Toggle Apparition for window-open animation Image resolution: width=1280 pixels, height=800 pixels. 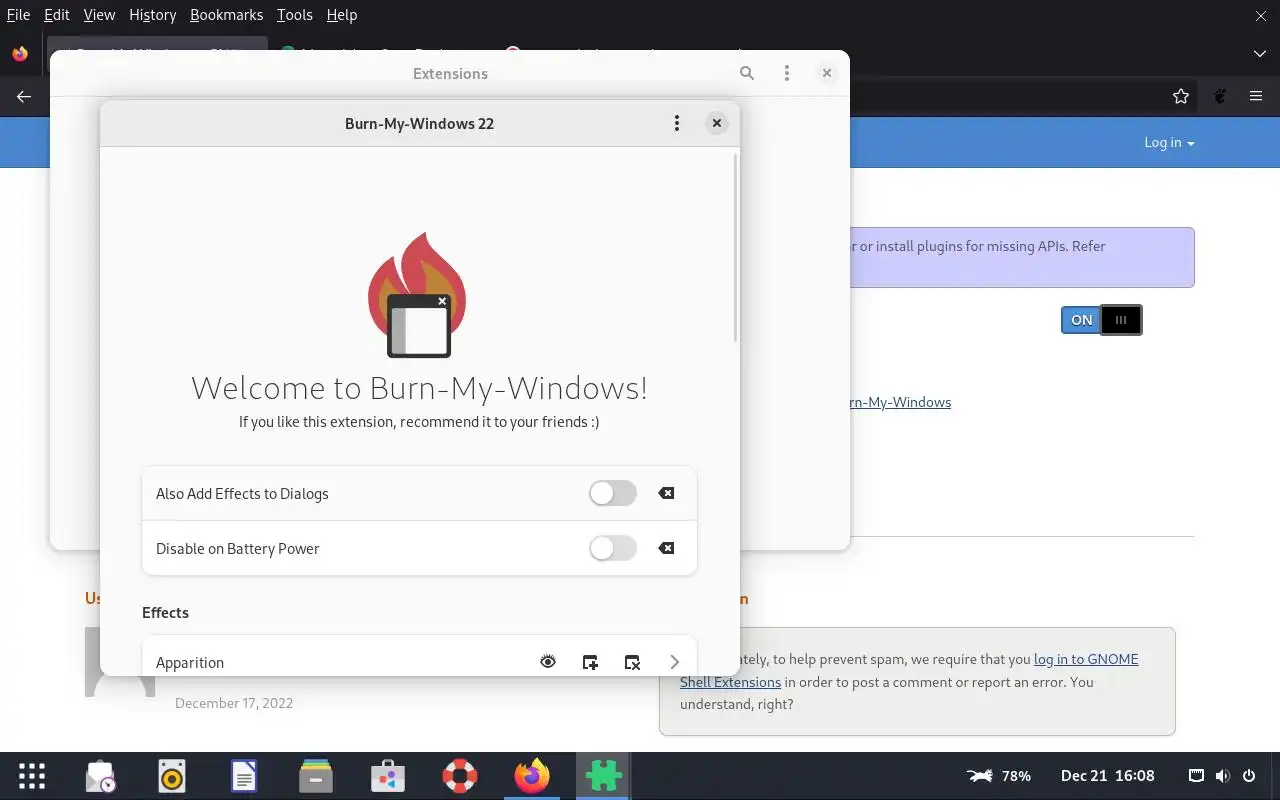tap(590, 662)
